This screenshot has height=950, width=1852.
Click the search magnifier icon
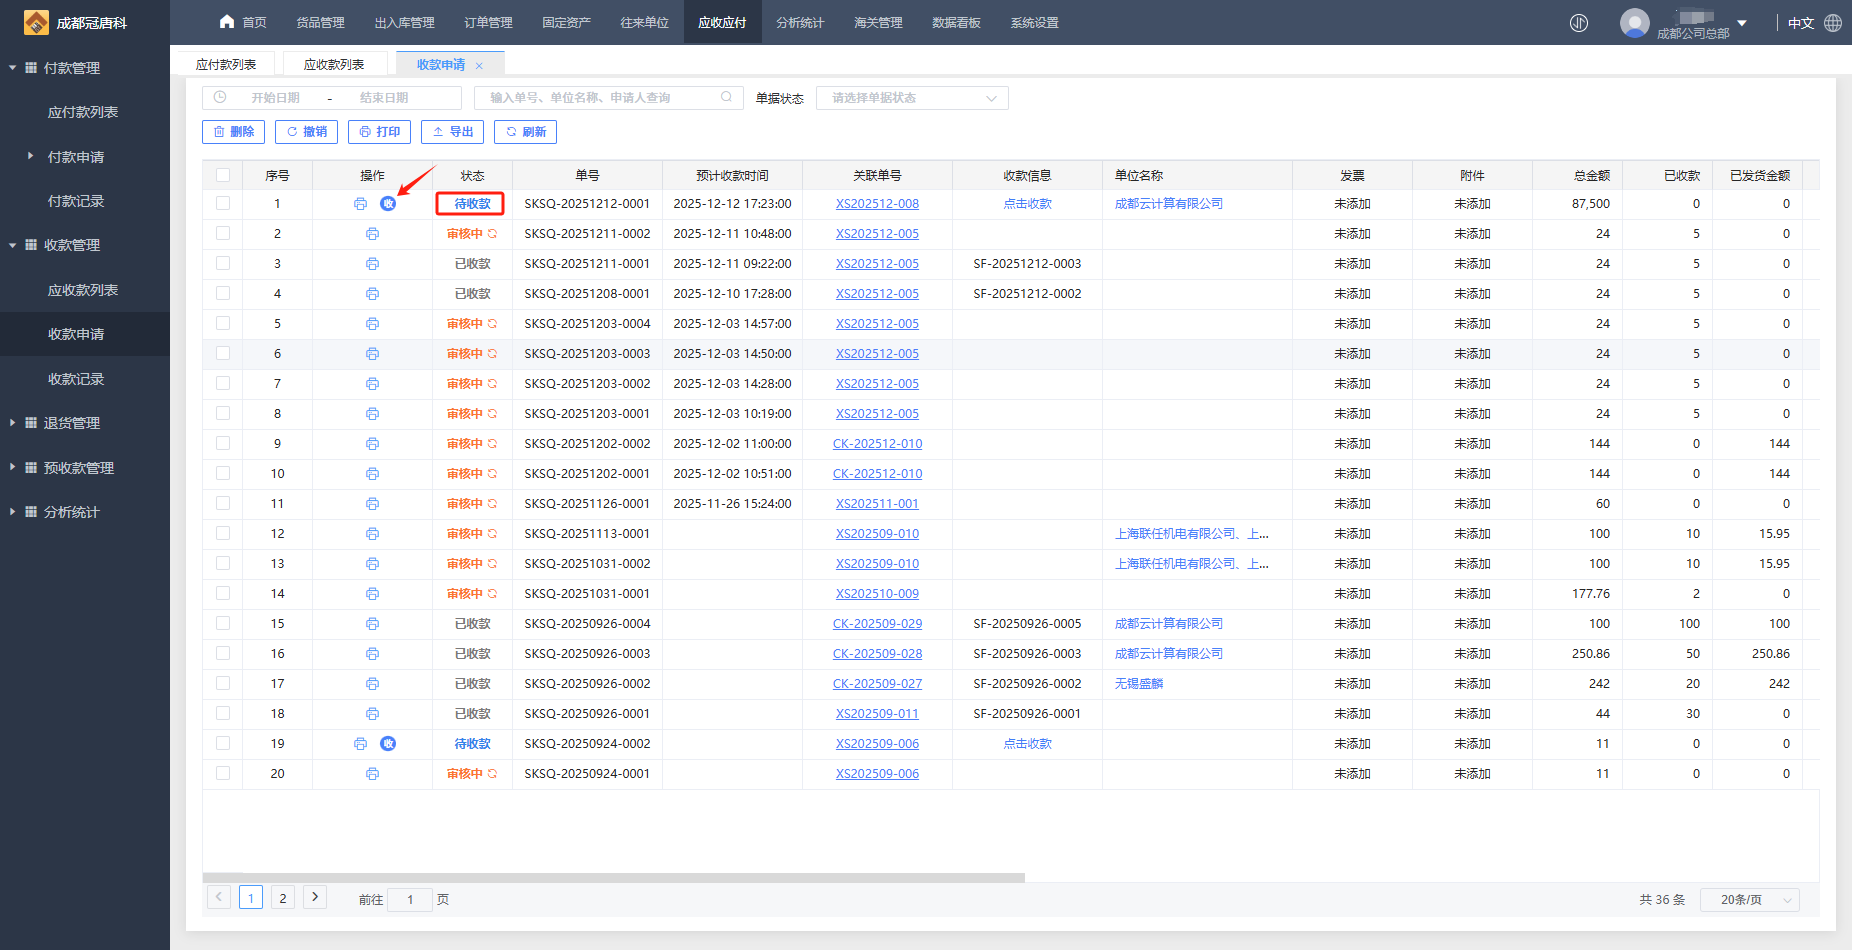coord(727,98)
